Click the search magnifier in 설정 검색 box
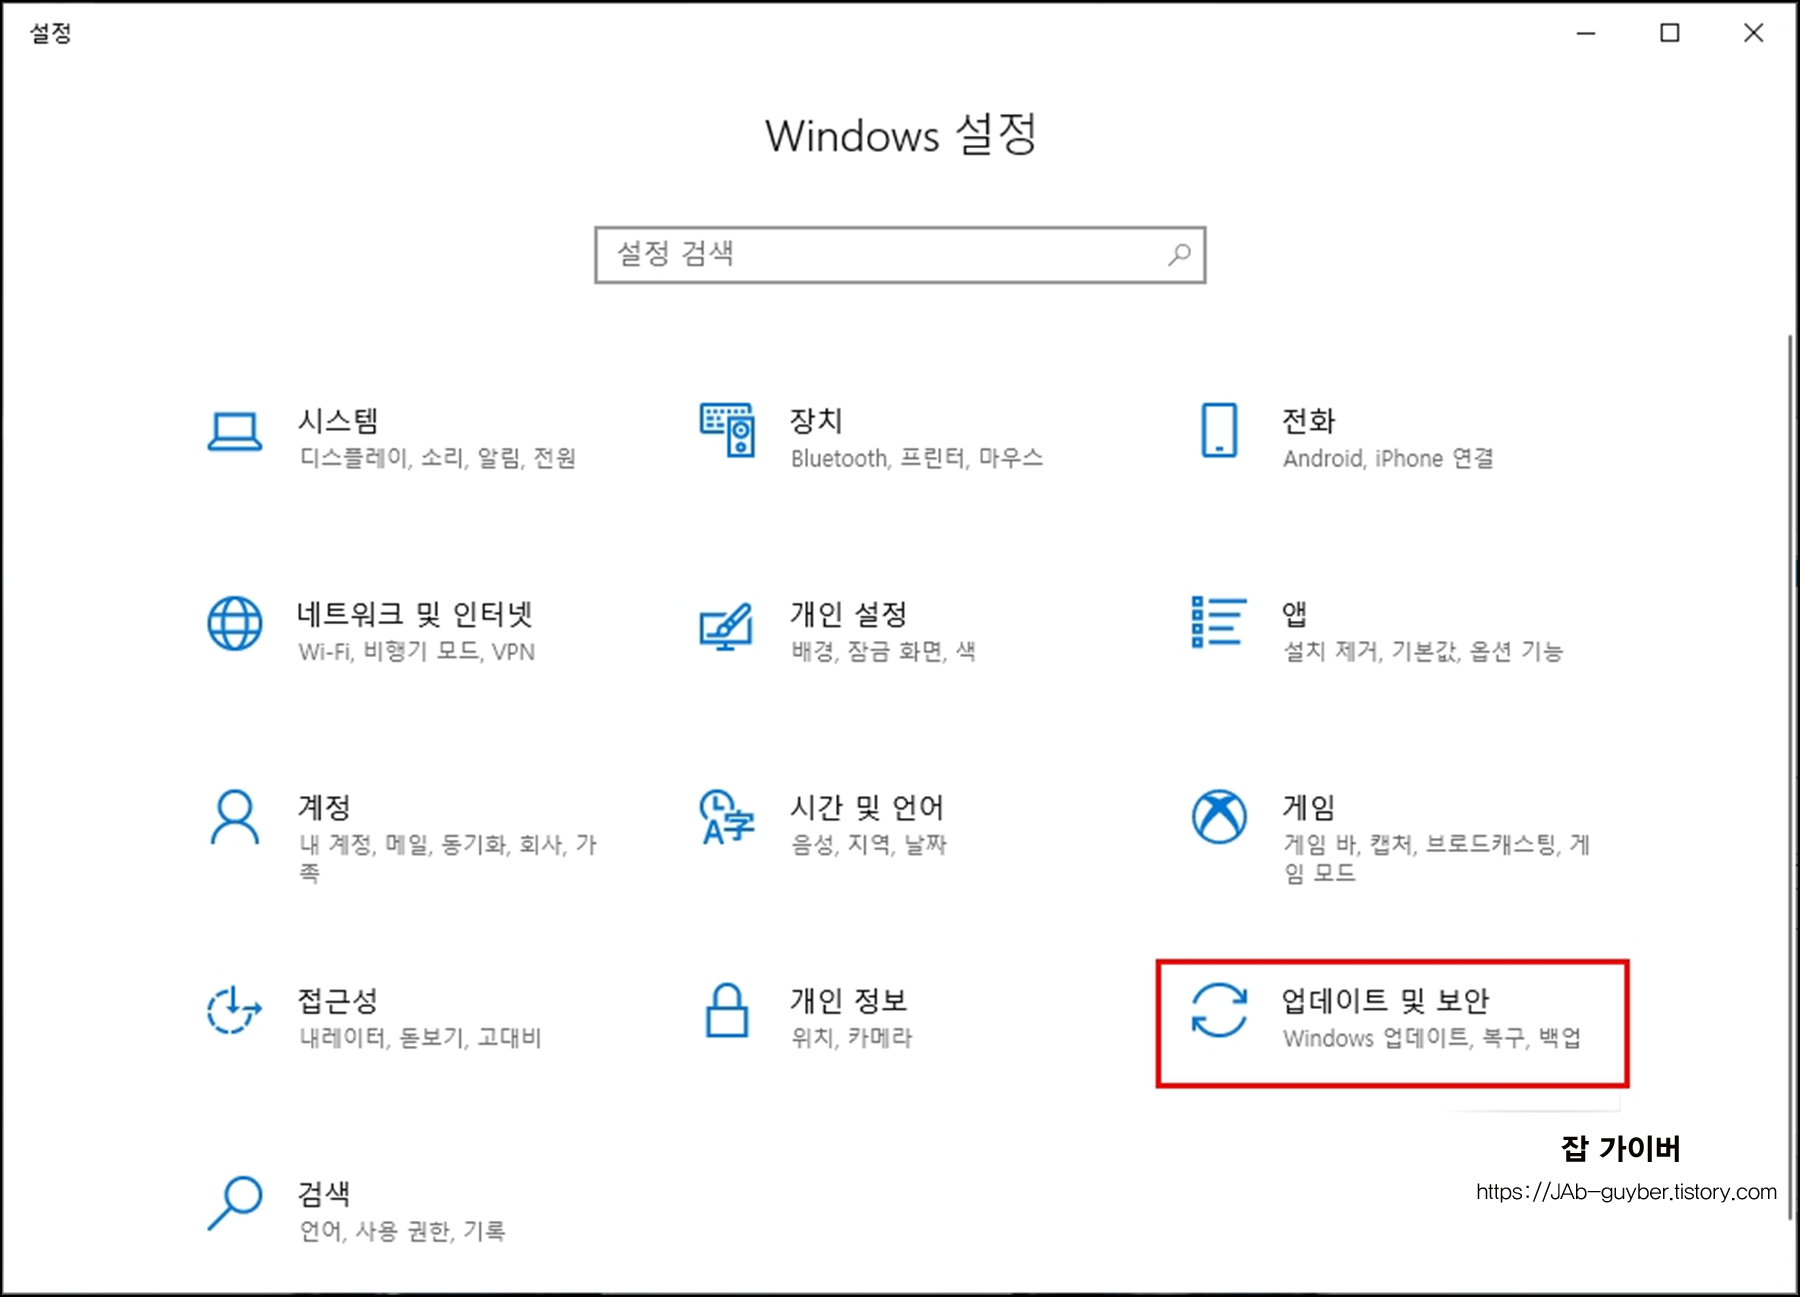Screen dimensions: 1800x1297 coord(1180,254)
